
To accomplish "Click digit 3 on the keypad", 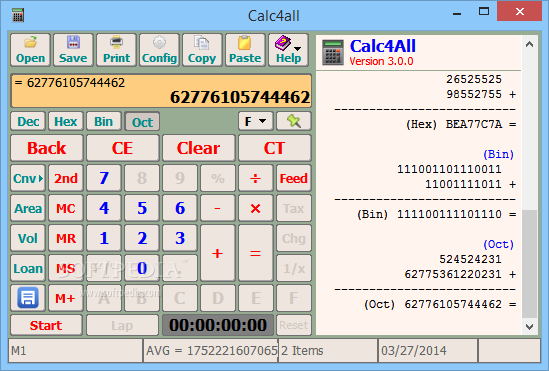I will (x=180, y=238).
